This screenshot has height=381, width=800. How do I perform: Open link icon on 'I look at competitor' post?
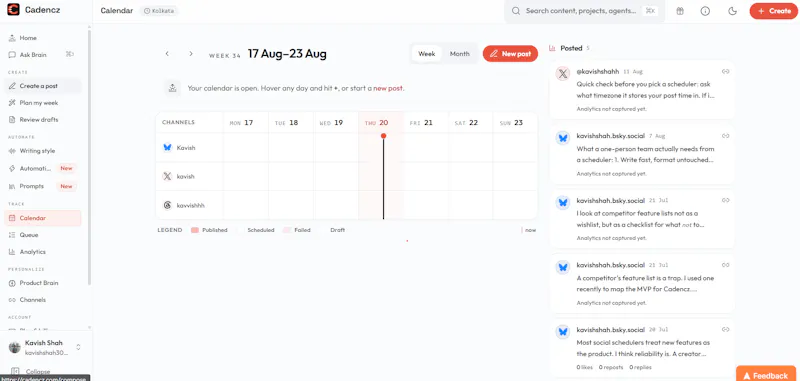click(726, 200)
